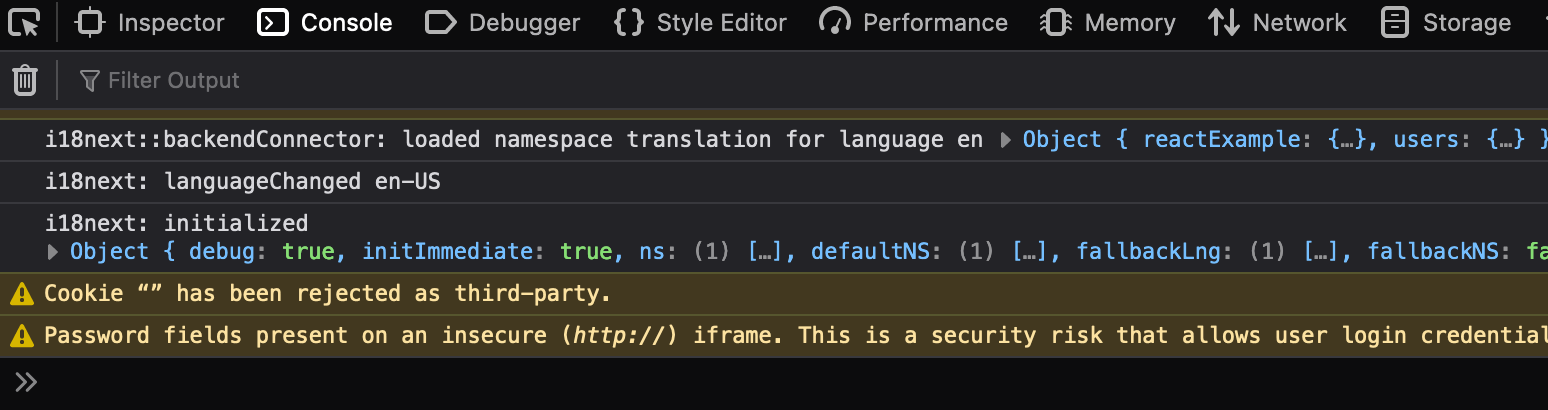The height and width of the screenshot is (410, 1548).
Task: Expand the debug Object under initialized
Action: pos(54,252)
